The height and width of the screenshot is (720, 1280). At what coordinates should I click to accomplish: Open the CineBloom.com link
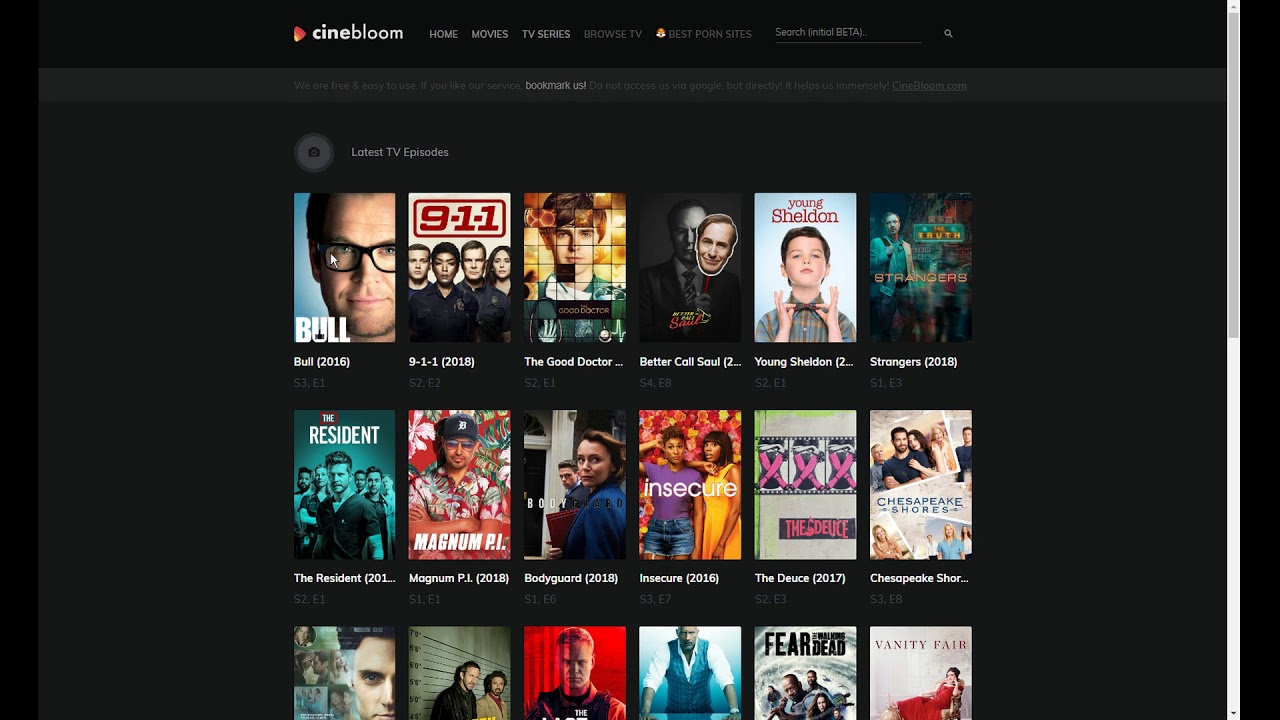click(929, 86)
